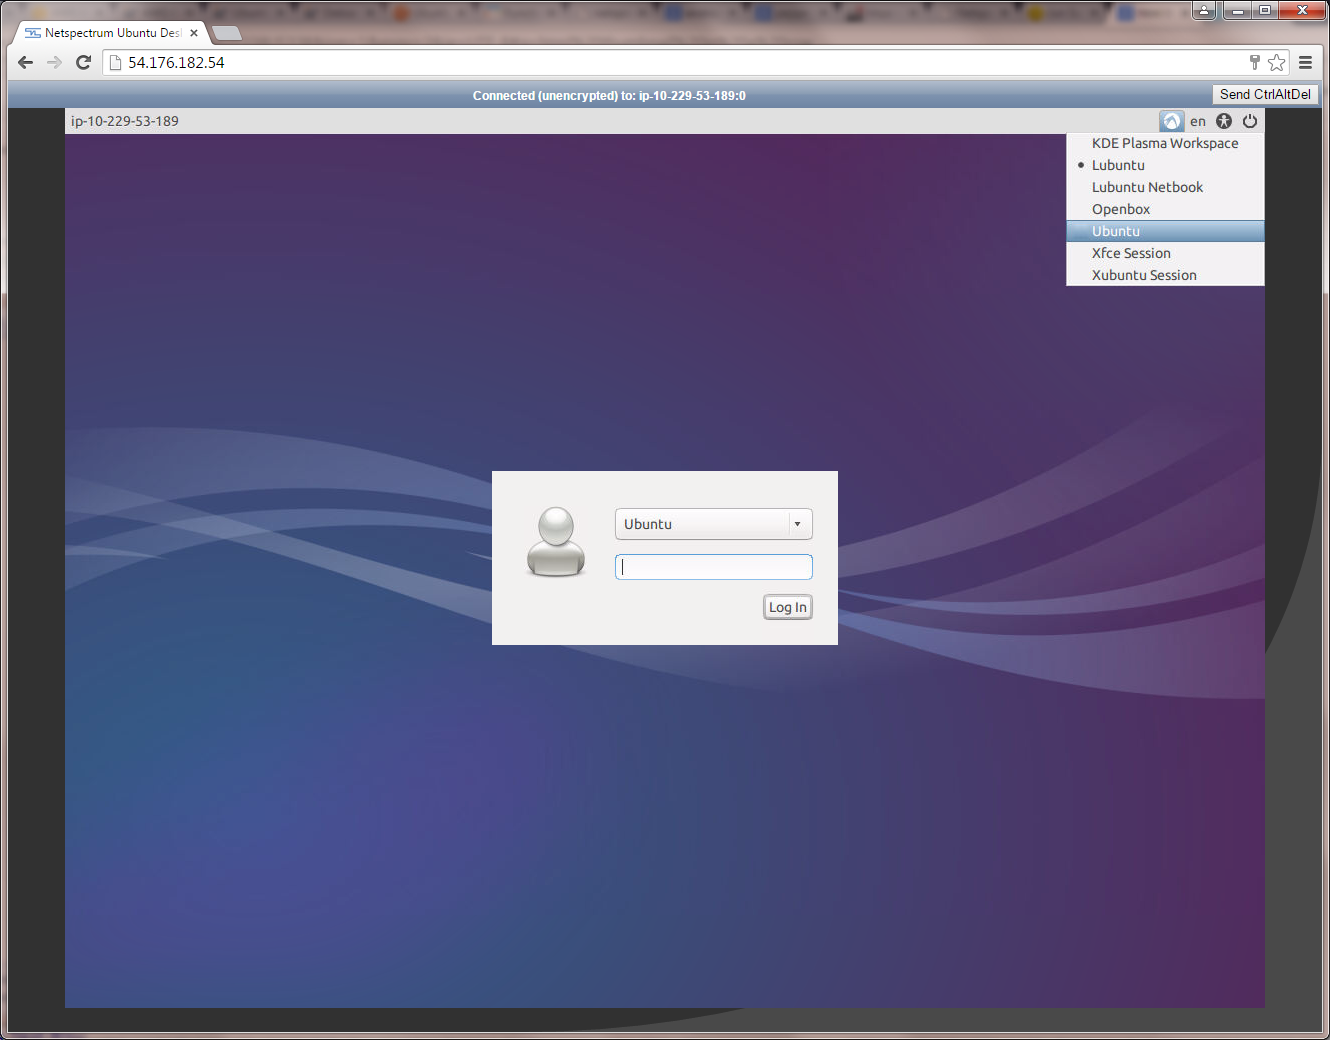1330x1040 pixels.
Task: Select the Netspectrum Ubuntu Desktop tab
Action: click(110, 33)
